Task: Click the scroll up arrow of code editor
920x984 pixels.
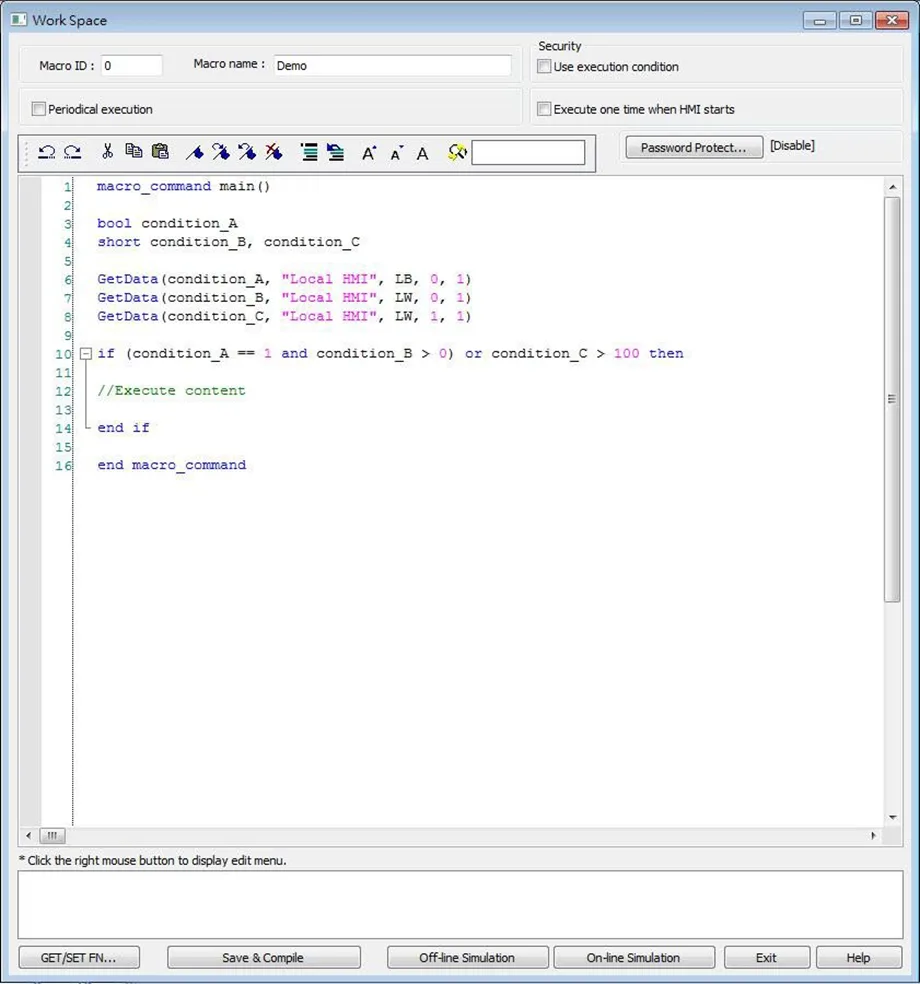Action: click(x=892, y=187)
